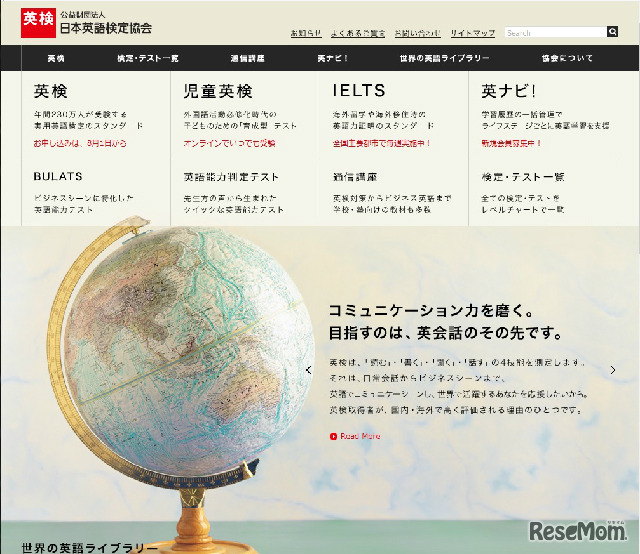Open 英ナビ! in the black nav bar
This screenshot has height=554, width=640.
(x=332, y=58)
